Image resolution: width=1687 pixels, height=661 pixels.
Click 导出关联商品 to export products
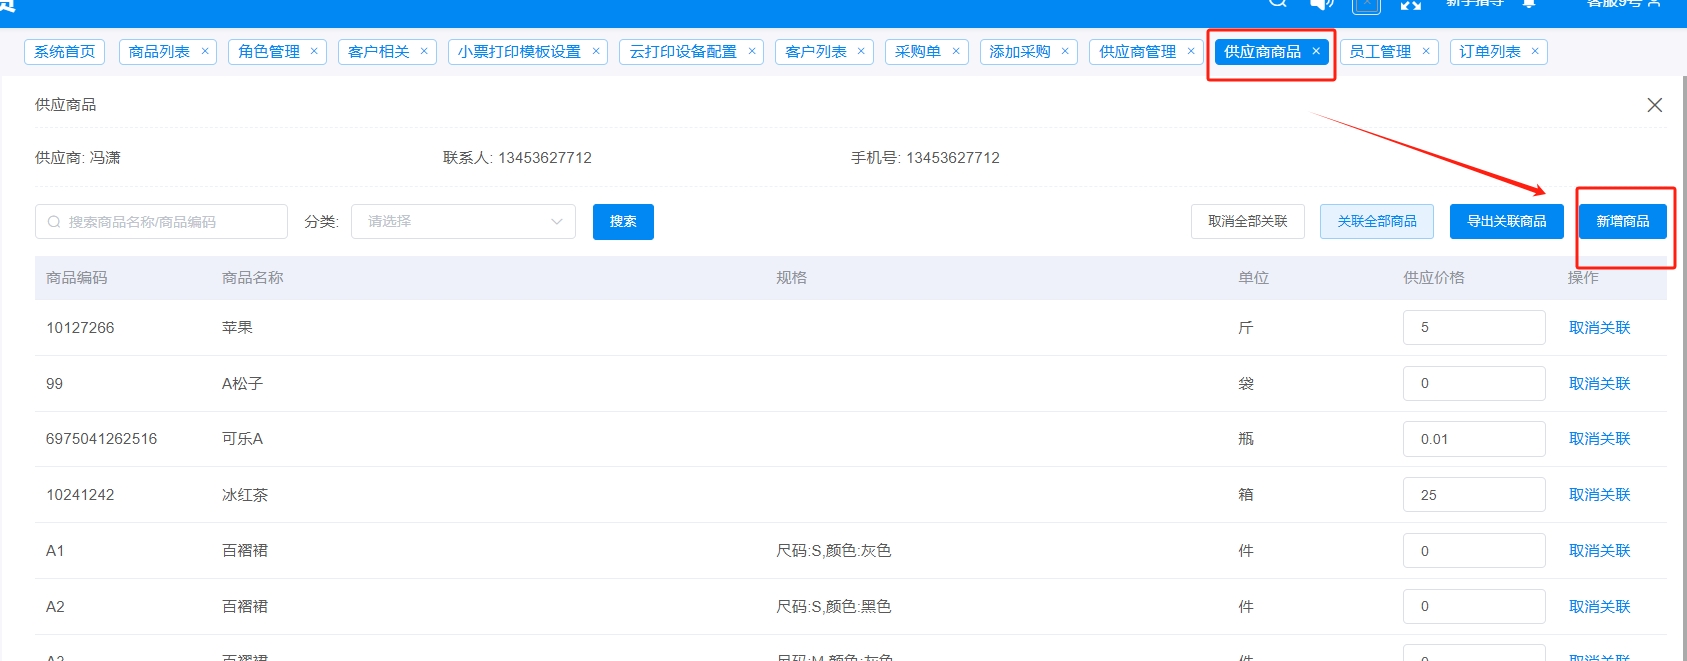pyautogui.click(x=1506, y=222)
